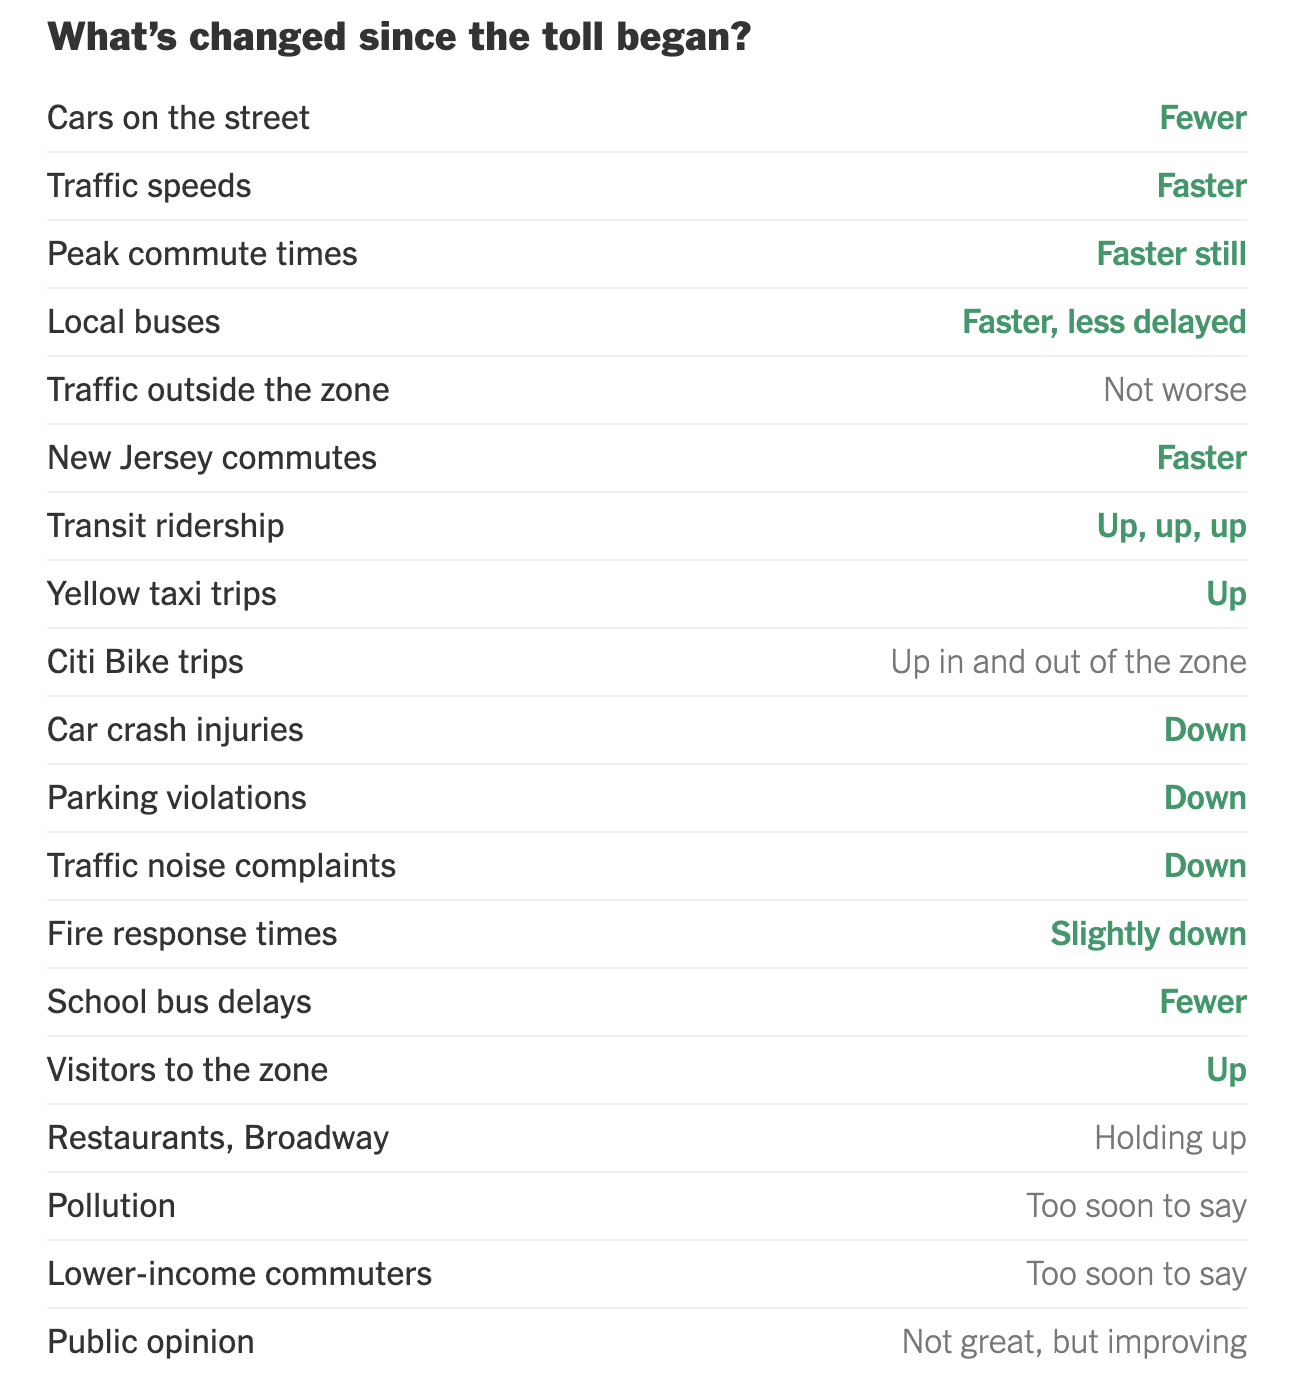The width and height of the screenshot is (1314, 1376).
Task: Select the 'Traffic outside the zone' row
Action: coord(647,390)
